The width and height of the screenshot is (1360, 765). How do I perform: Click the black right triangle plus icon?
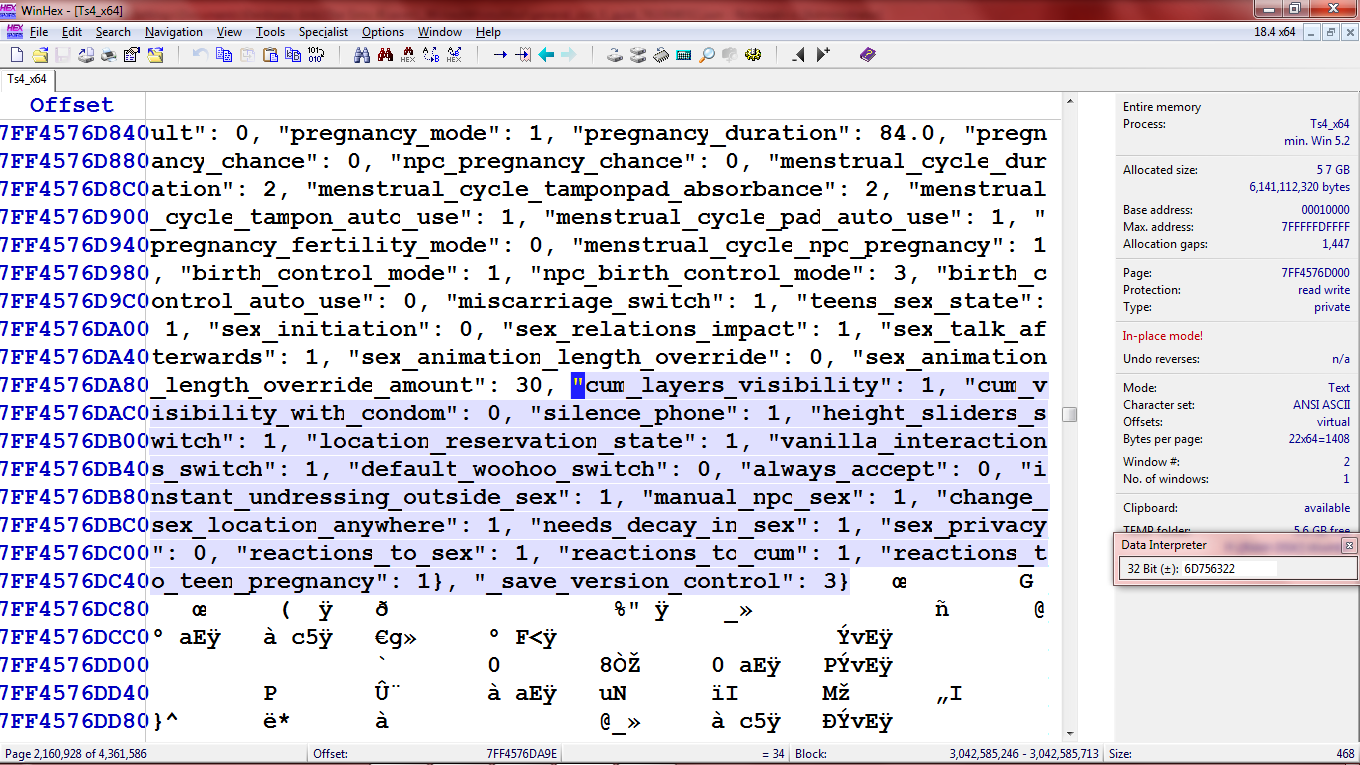coord(822,55)
